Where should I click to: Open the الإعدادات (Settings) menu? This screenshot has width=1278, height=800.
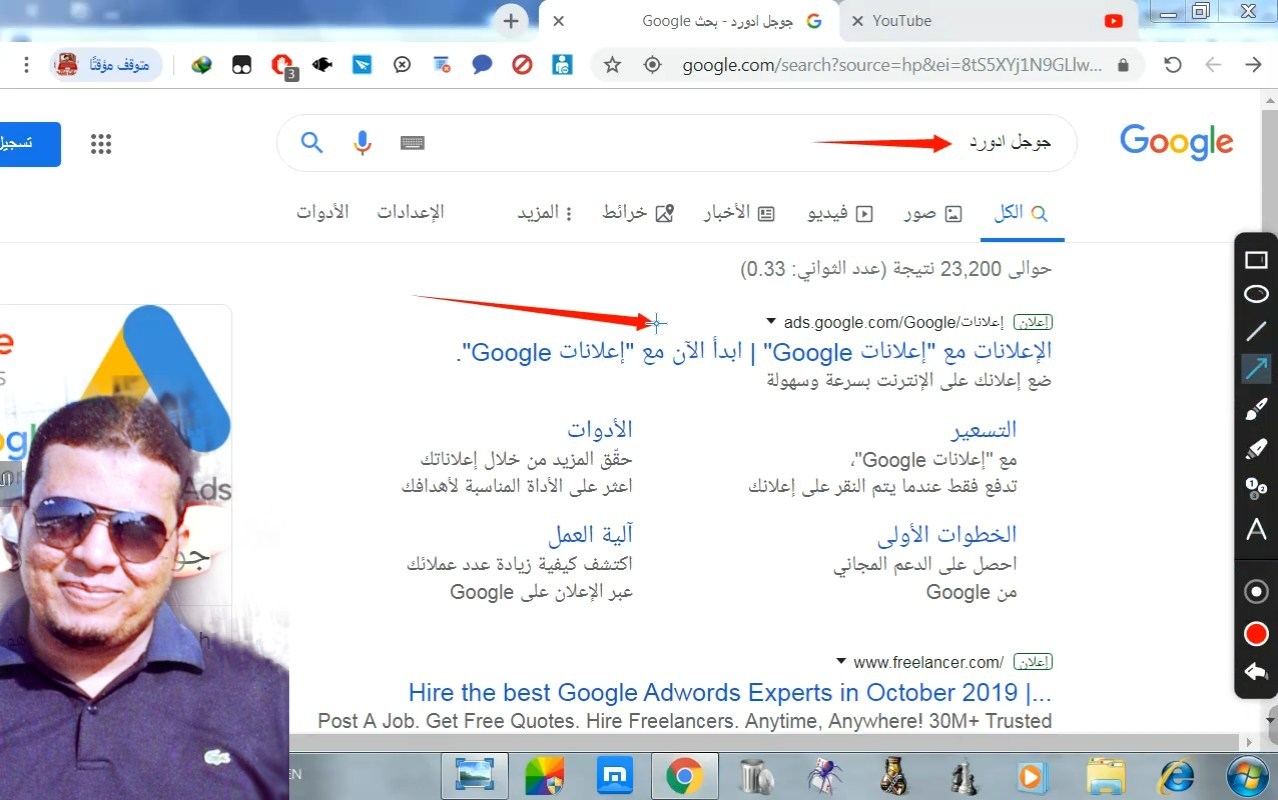(410, 212)
